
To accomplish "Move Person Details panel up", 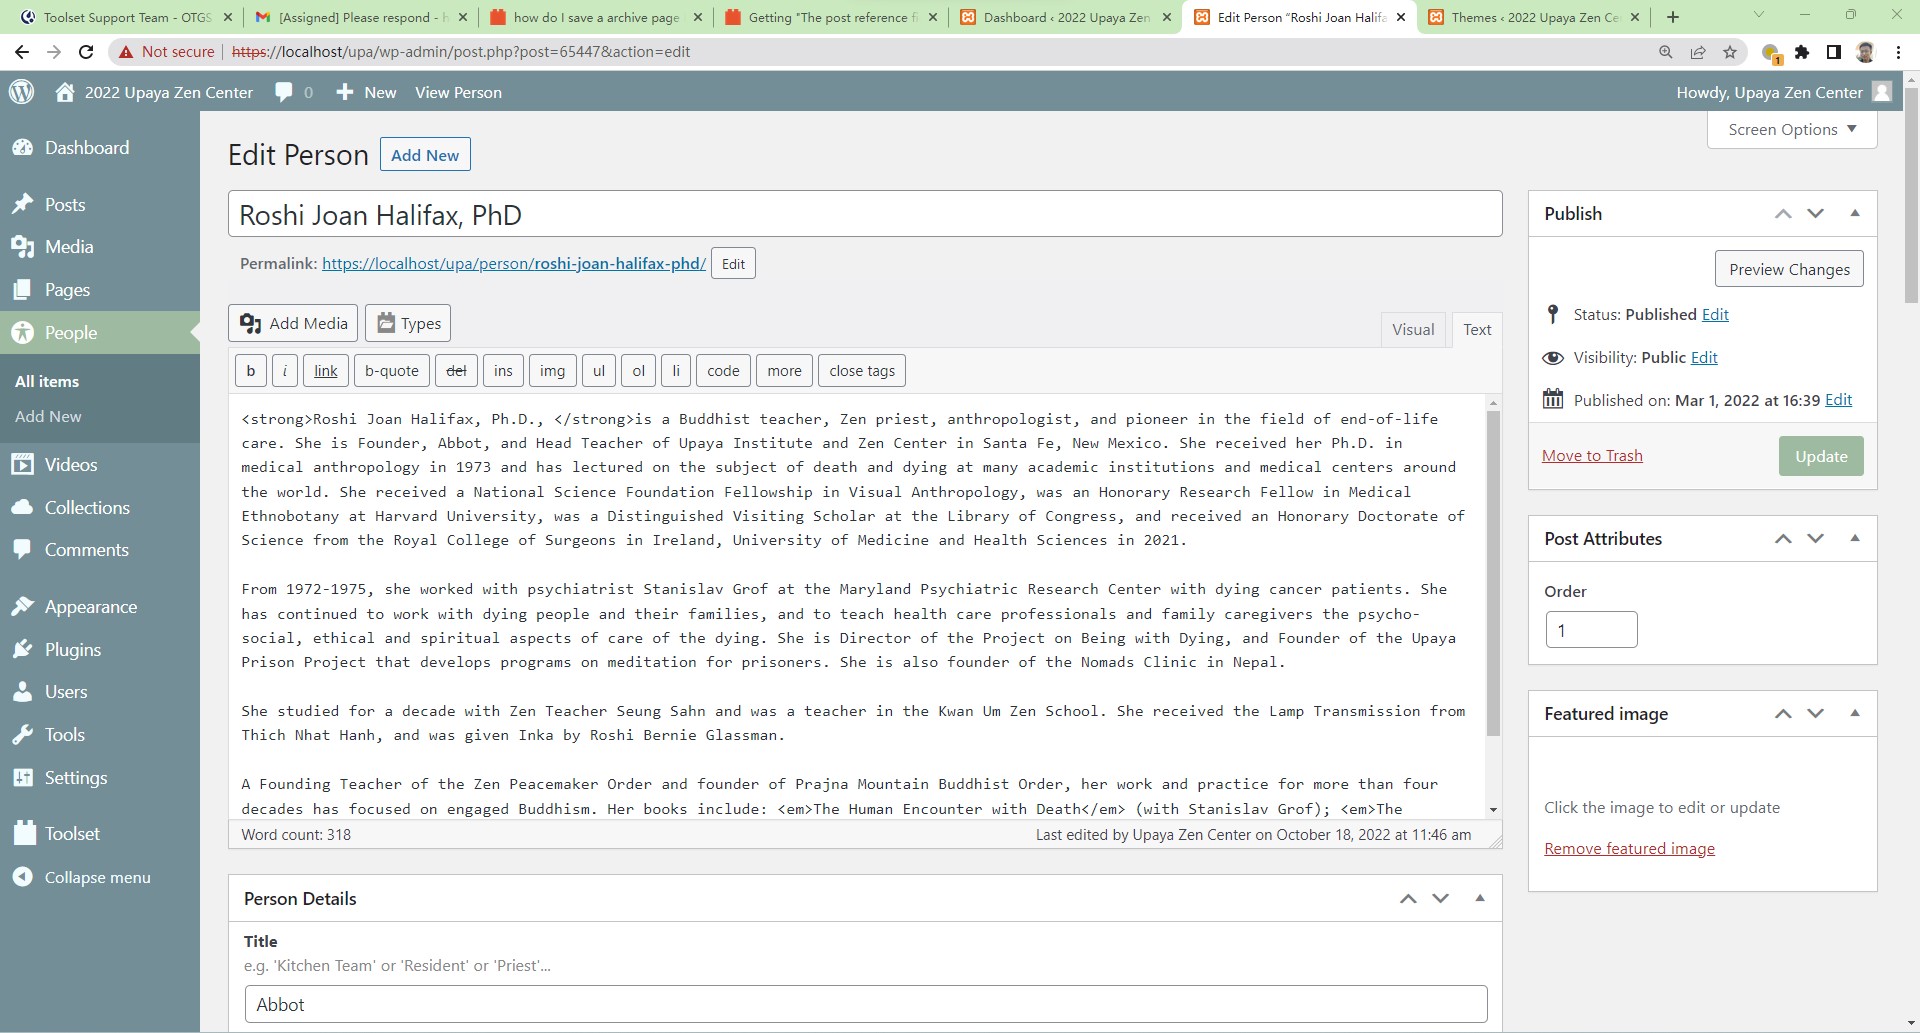I will [1408, 898].
